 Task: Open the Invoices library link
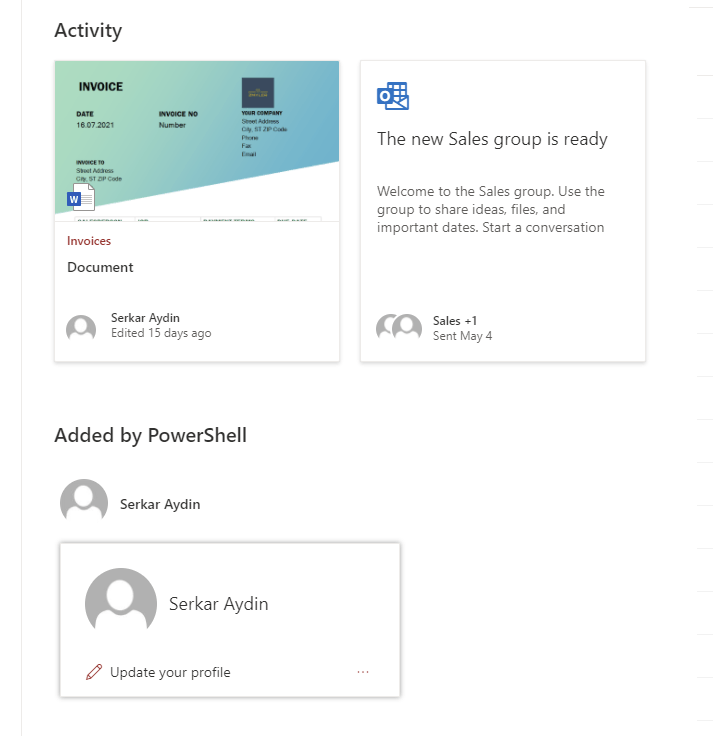click(x=89, y=241)
